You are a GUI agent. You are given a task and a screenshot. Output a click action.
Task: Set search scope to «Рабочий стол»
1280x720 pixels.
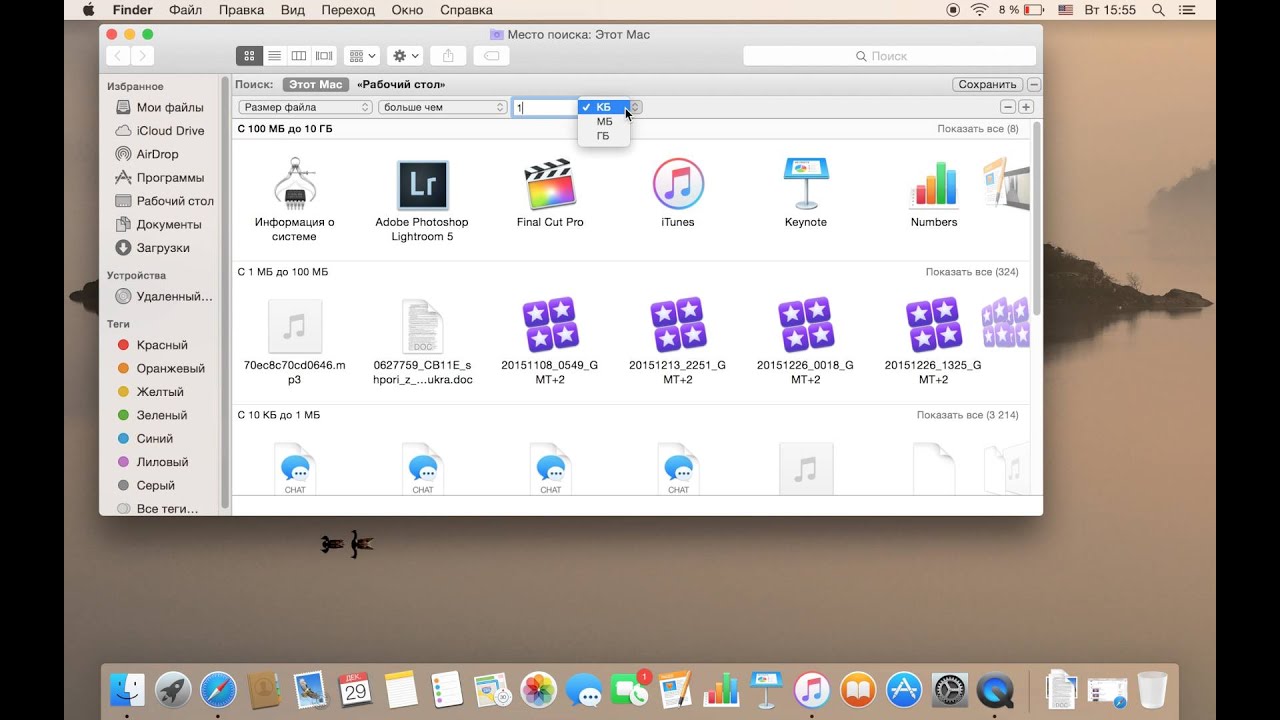[401, 85]
